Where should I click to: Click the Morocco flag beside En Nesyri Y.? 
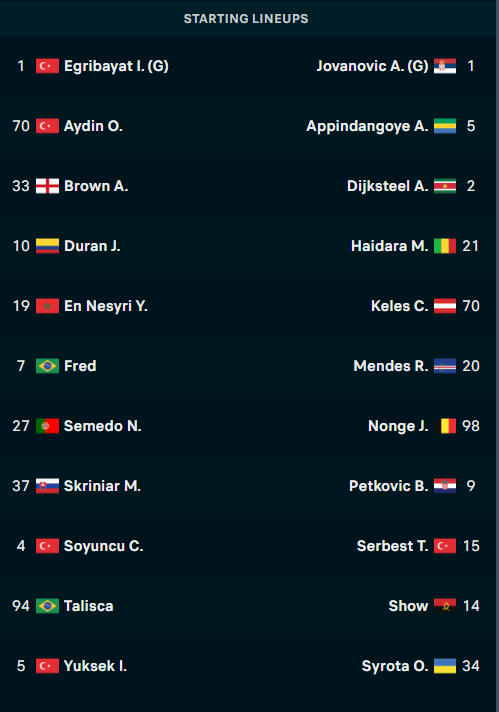point(47,306)
